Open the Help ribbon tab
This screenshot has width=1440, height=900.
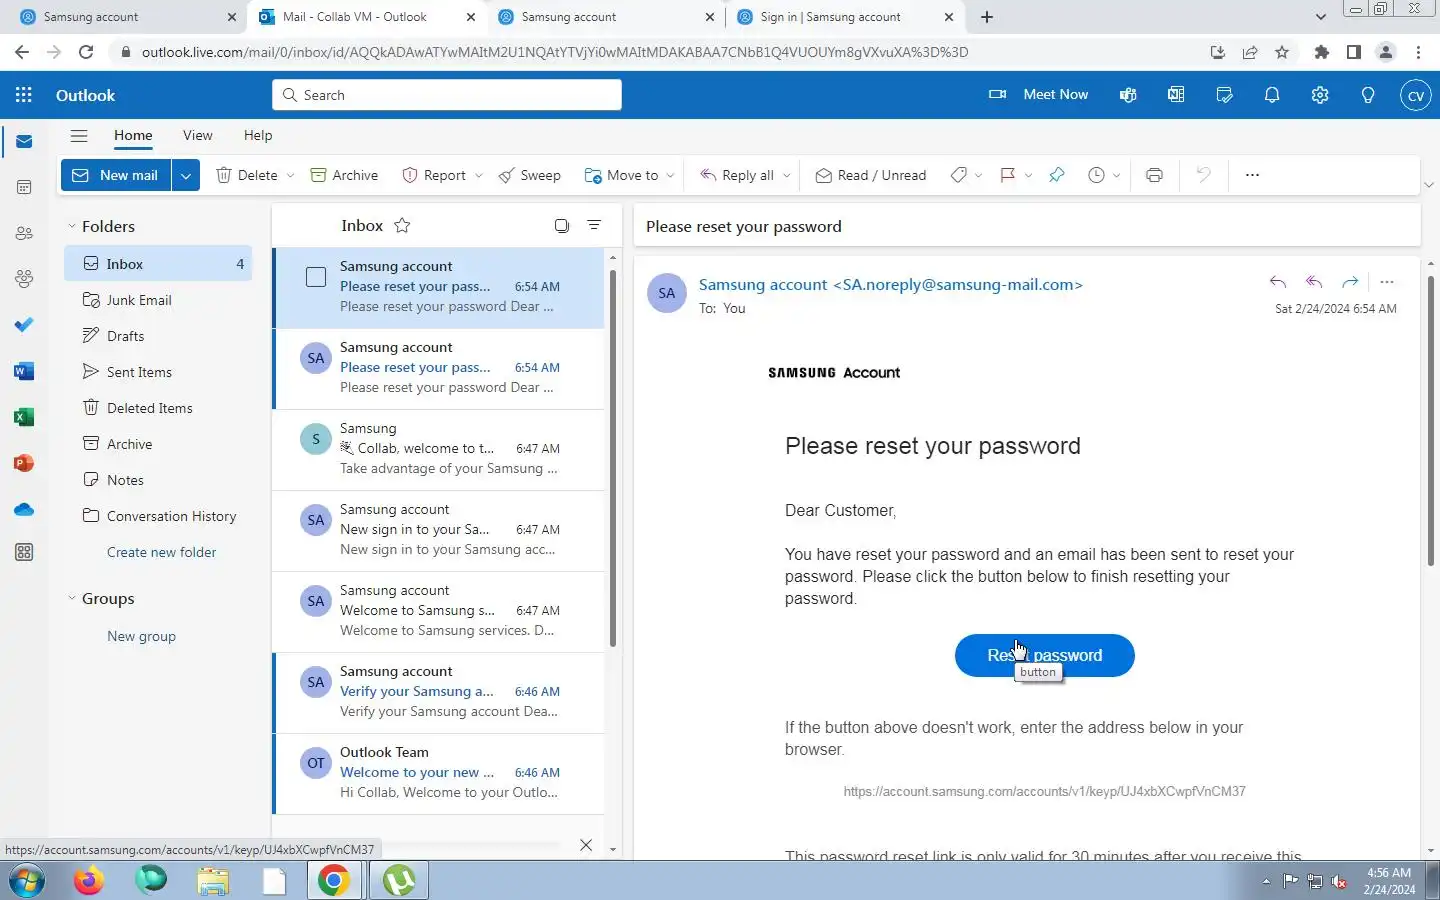pyautogui.click(x=258, y=135)
